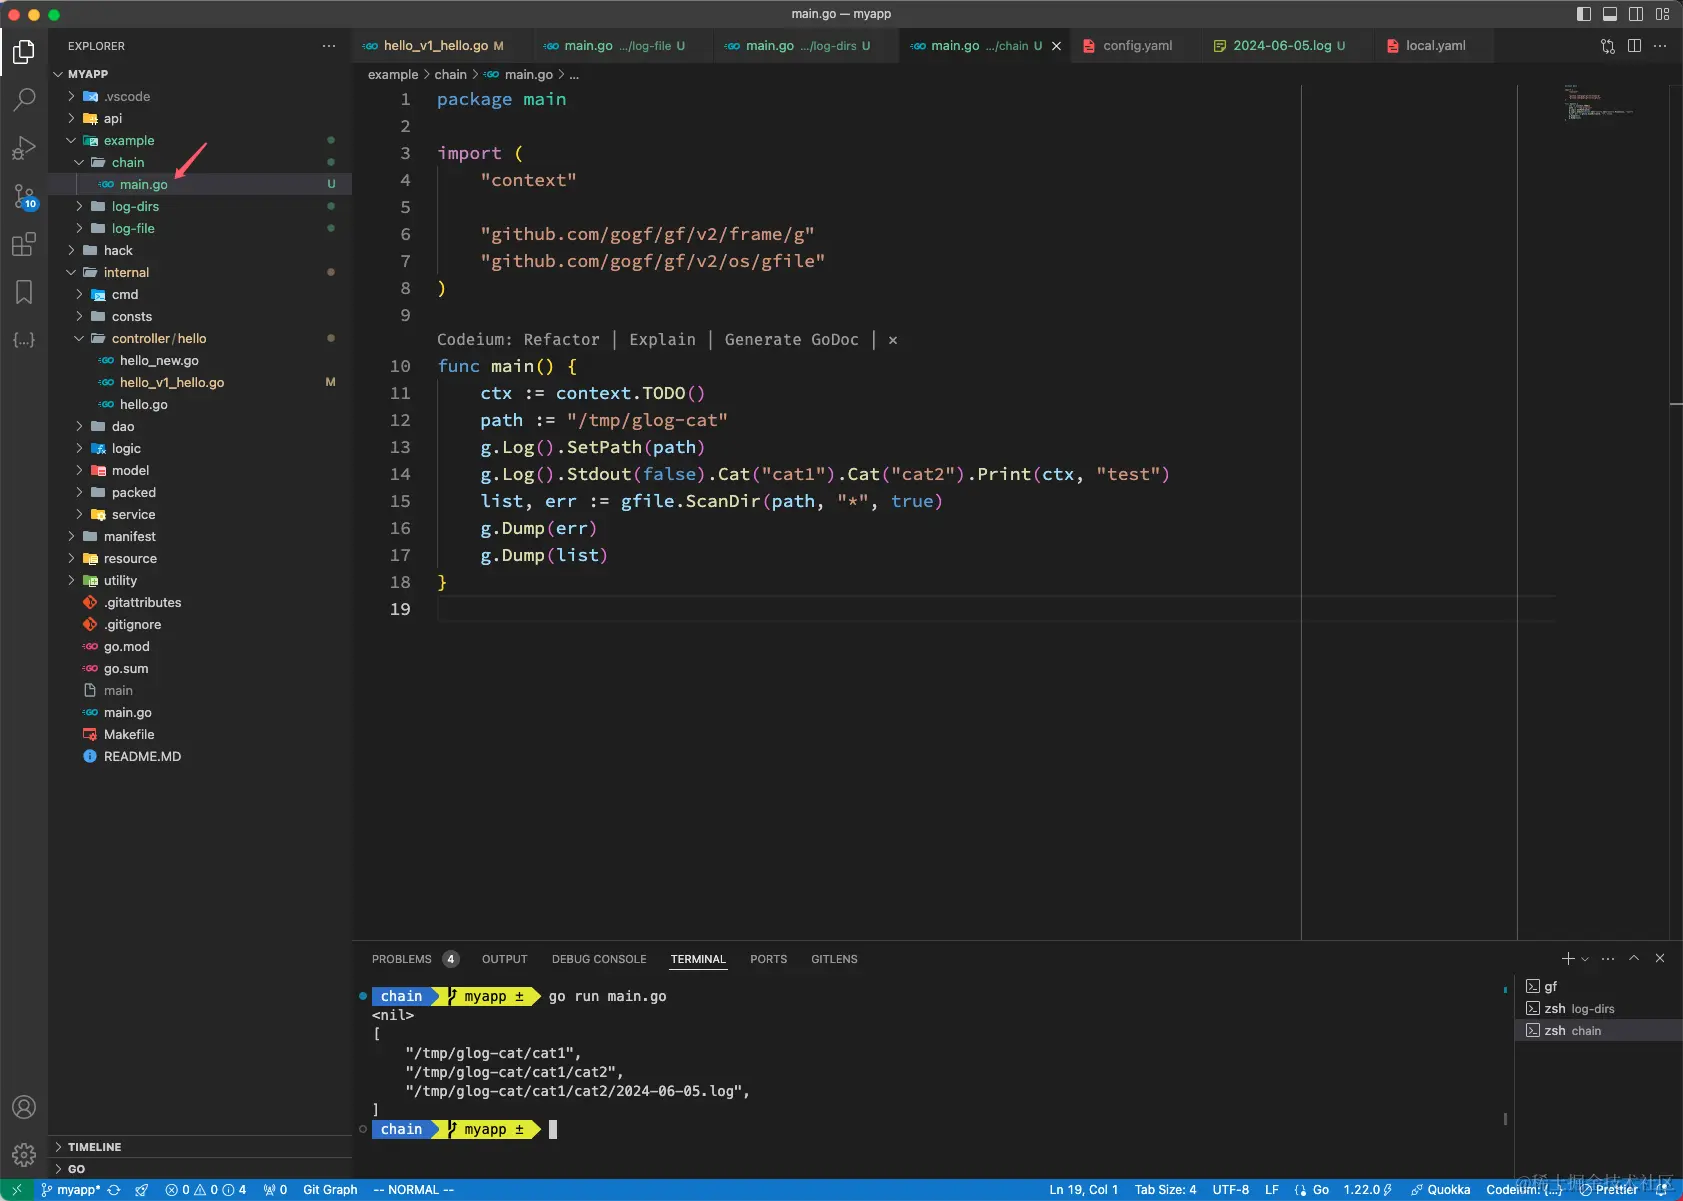Expand the log-file folder
The height and width of the screenshot is (1201, 1683).
(x=79, y=228)
